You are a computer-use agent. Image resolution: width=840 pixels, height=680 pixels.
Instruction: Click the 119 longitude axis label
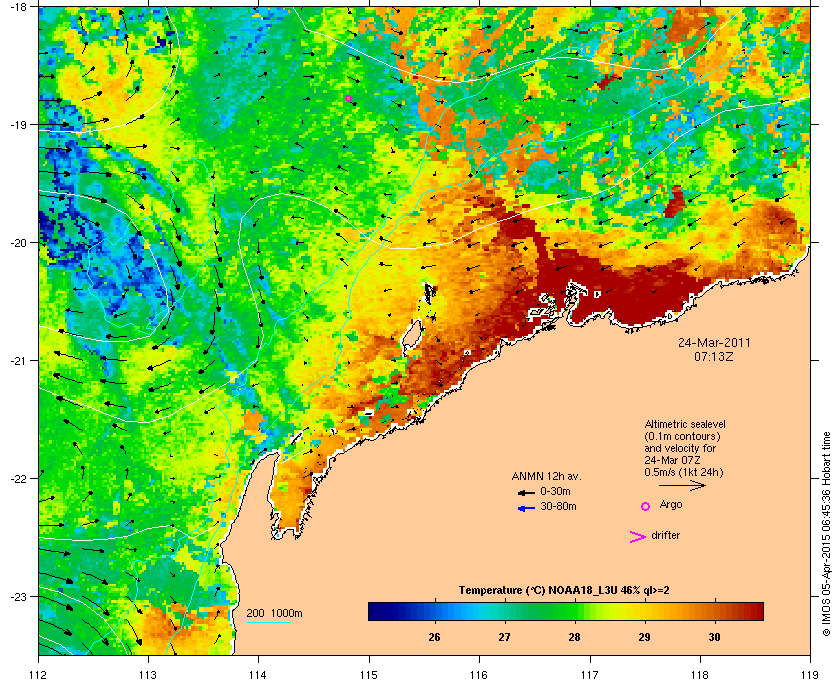[810, 674]
